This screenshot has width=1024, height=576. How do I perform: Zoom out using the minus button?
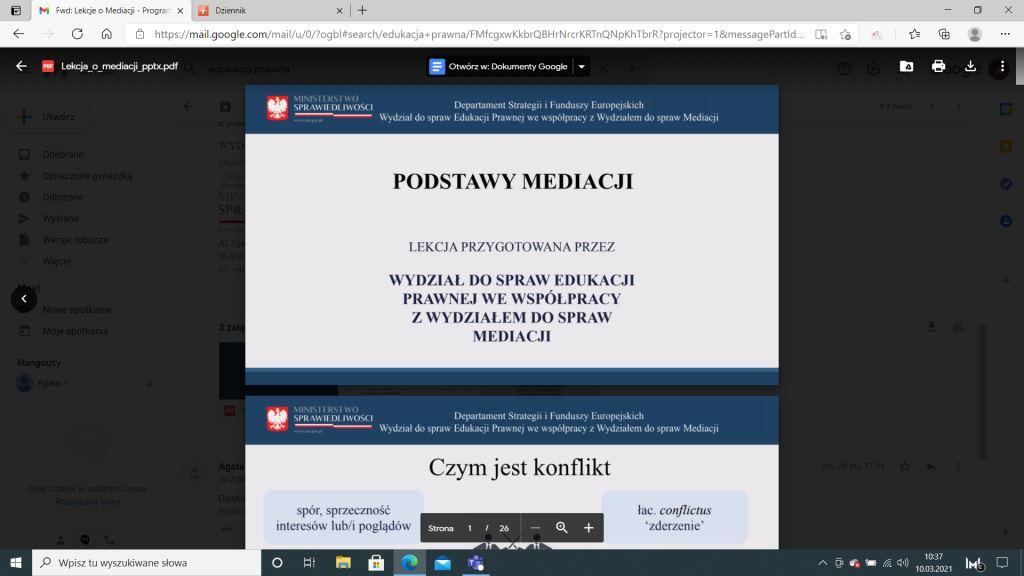(x=535, y=528)
